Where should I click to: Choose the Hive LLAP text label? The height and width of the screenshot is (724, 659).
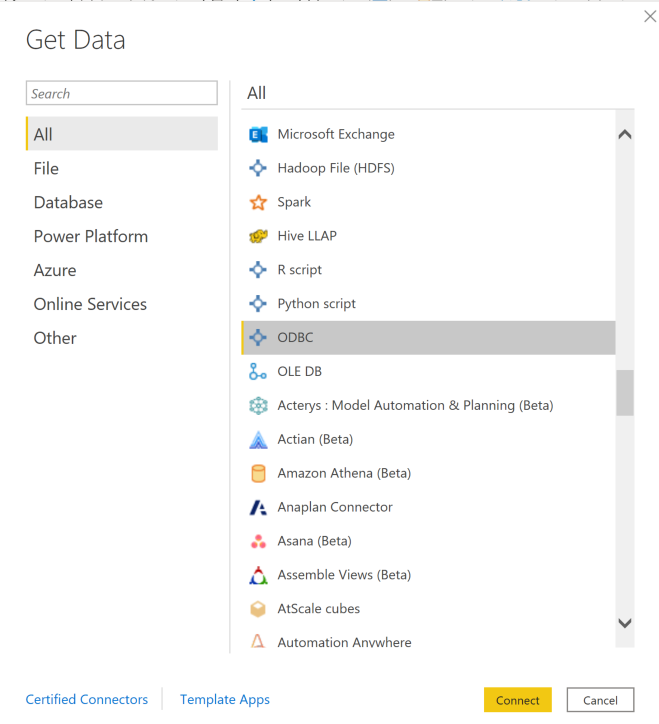pos(307,236)
